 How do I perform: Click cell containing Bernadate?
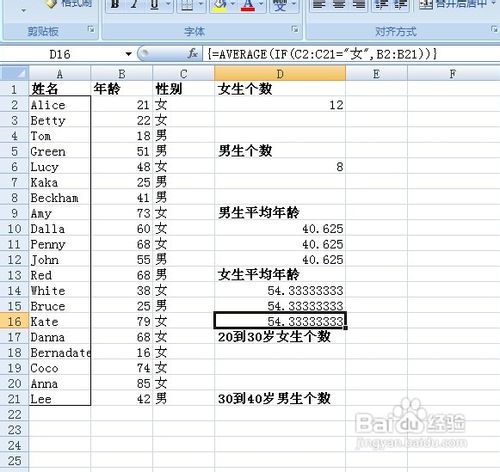pyautogui.click(x=60, y=352)
